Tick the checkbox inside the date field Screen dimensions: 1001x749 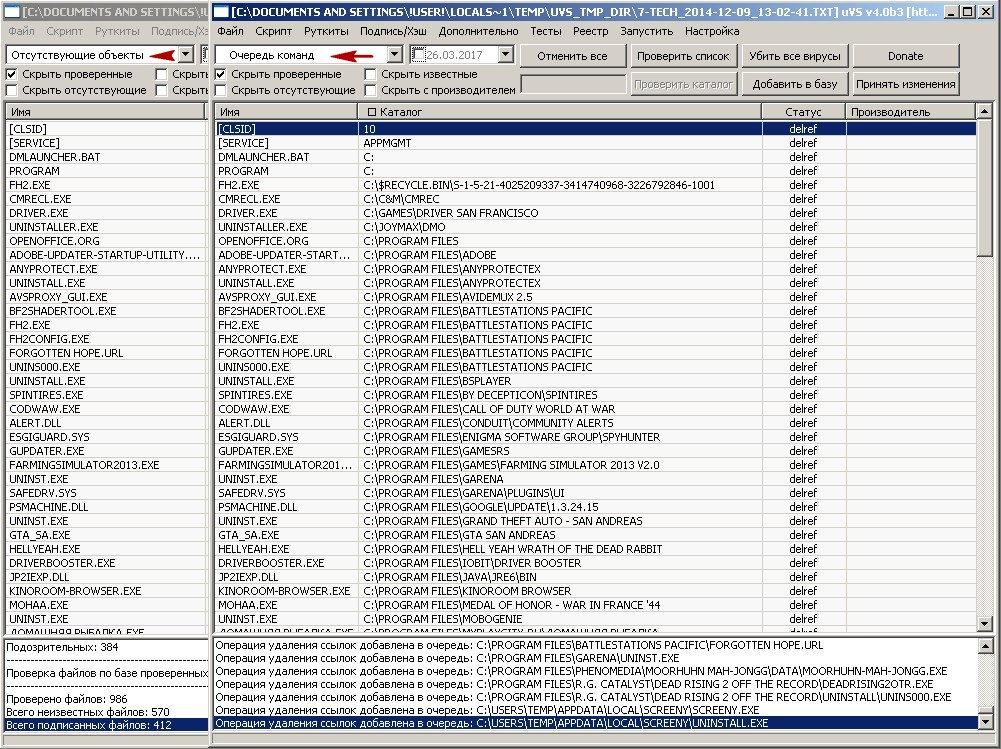coord(418,56)
